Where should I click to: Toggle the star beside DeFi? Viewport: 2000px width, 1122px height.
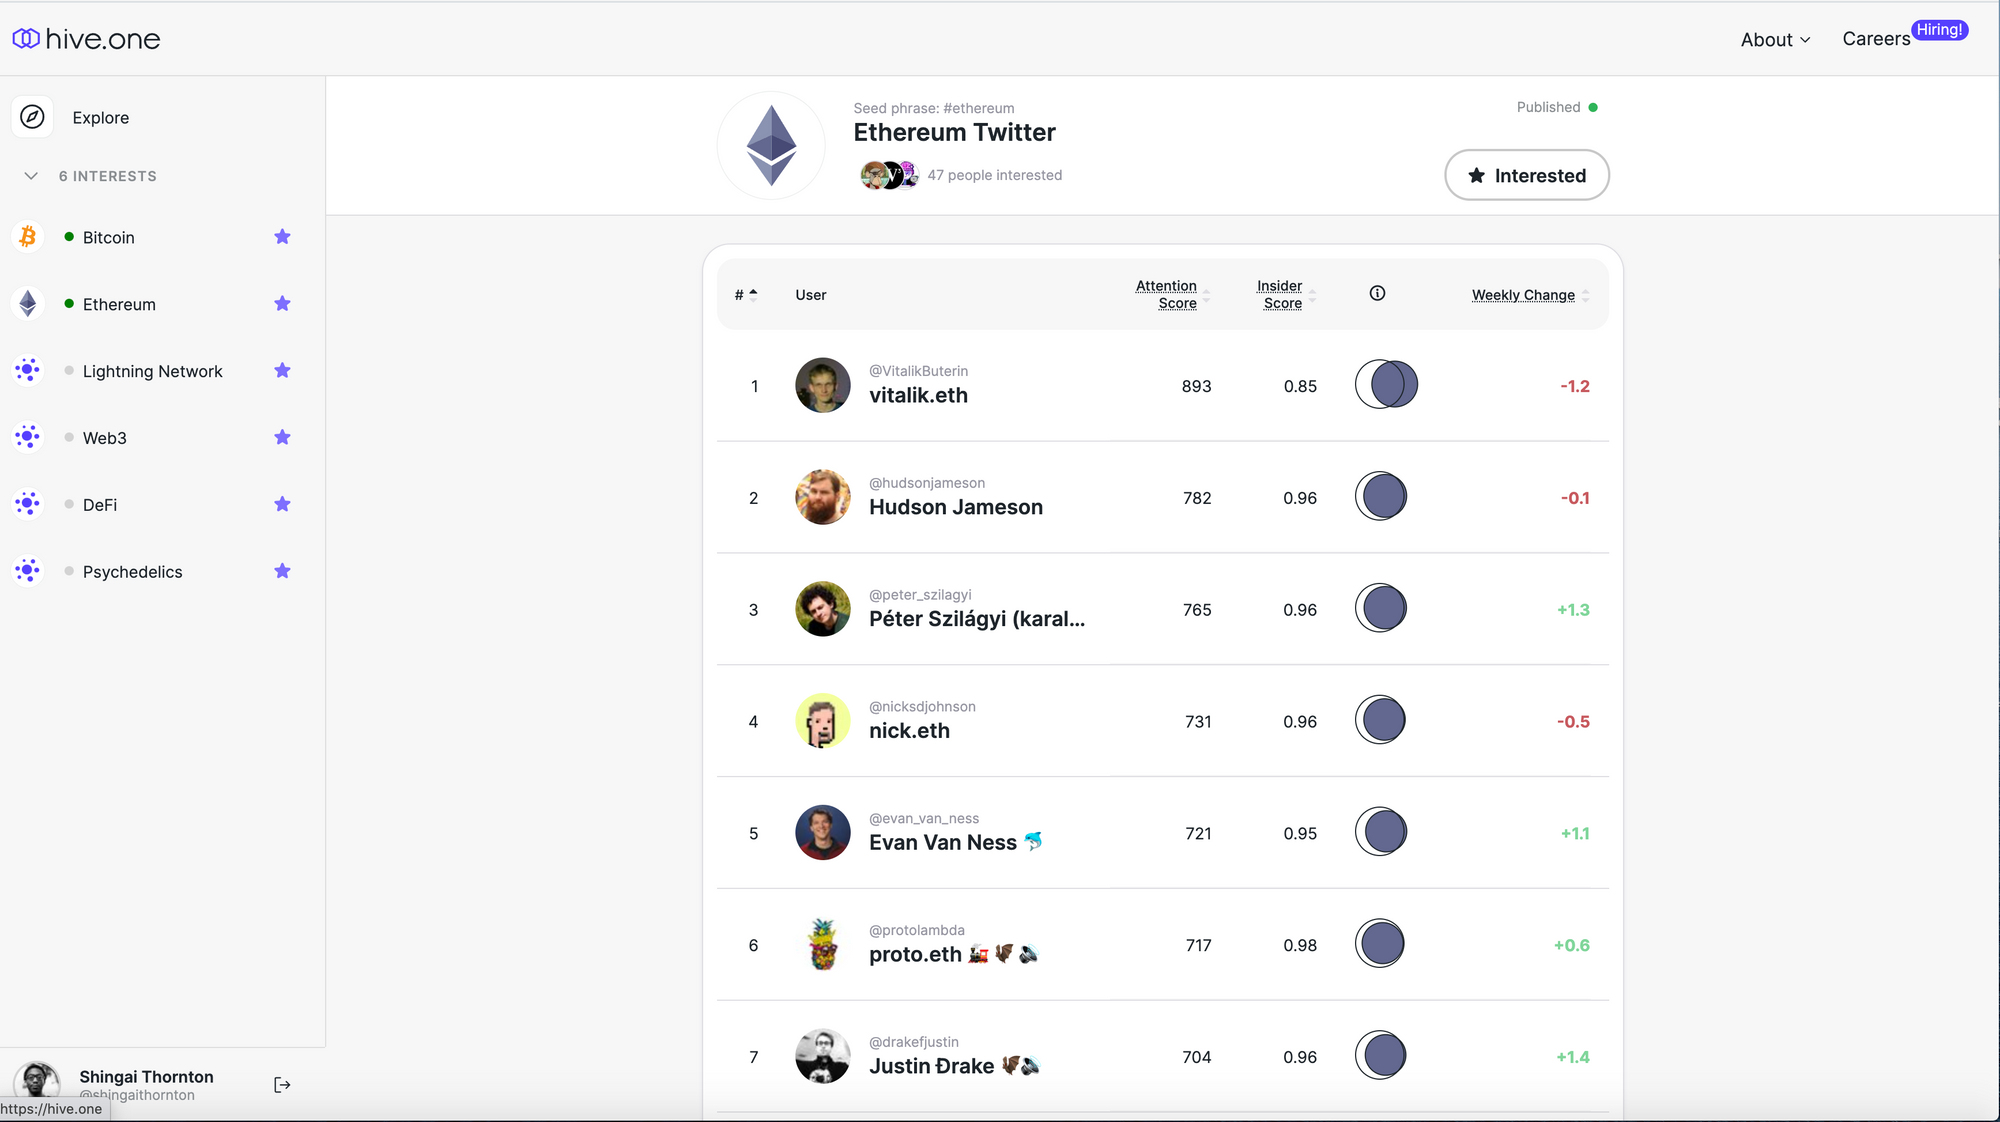click(282, 504)
